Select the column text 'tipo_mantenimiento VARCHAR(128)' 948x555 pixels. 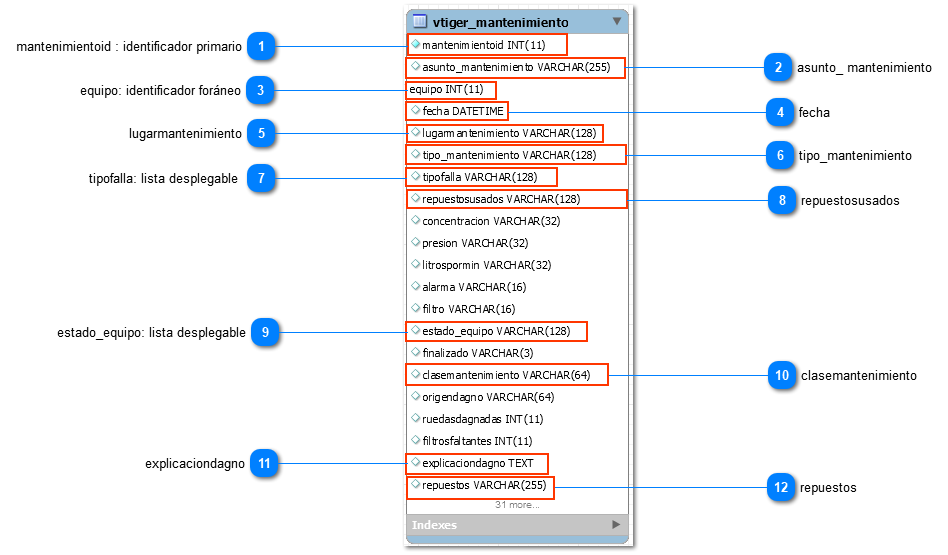(x=509, y=155)
